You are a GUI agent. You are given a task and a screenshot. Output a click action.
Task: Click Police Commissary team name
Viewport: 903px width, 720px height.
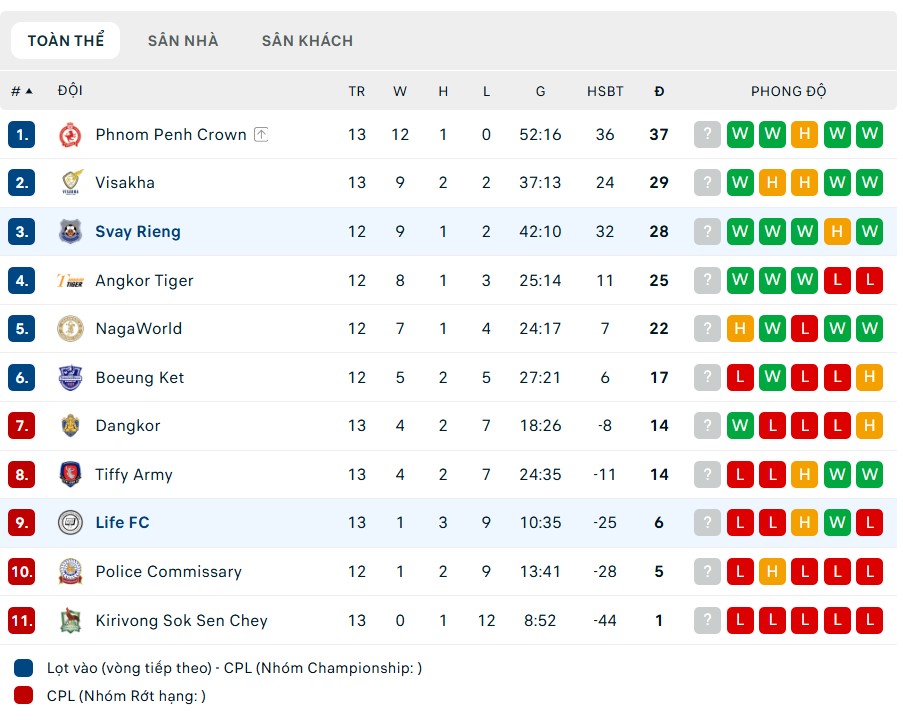click(x=168, y=572)
